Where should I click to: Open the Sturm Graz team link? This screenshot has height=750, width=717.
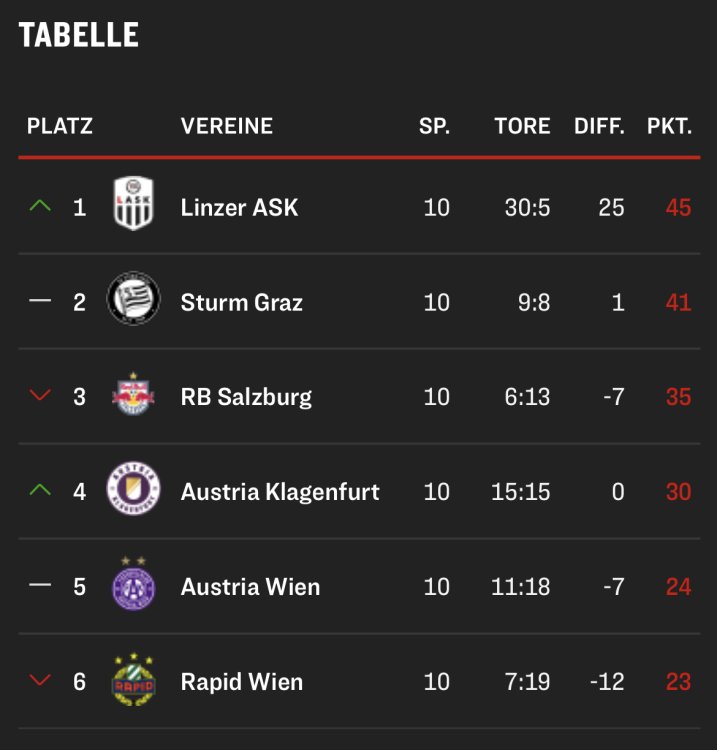click(241, 302)
